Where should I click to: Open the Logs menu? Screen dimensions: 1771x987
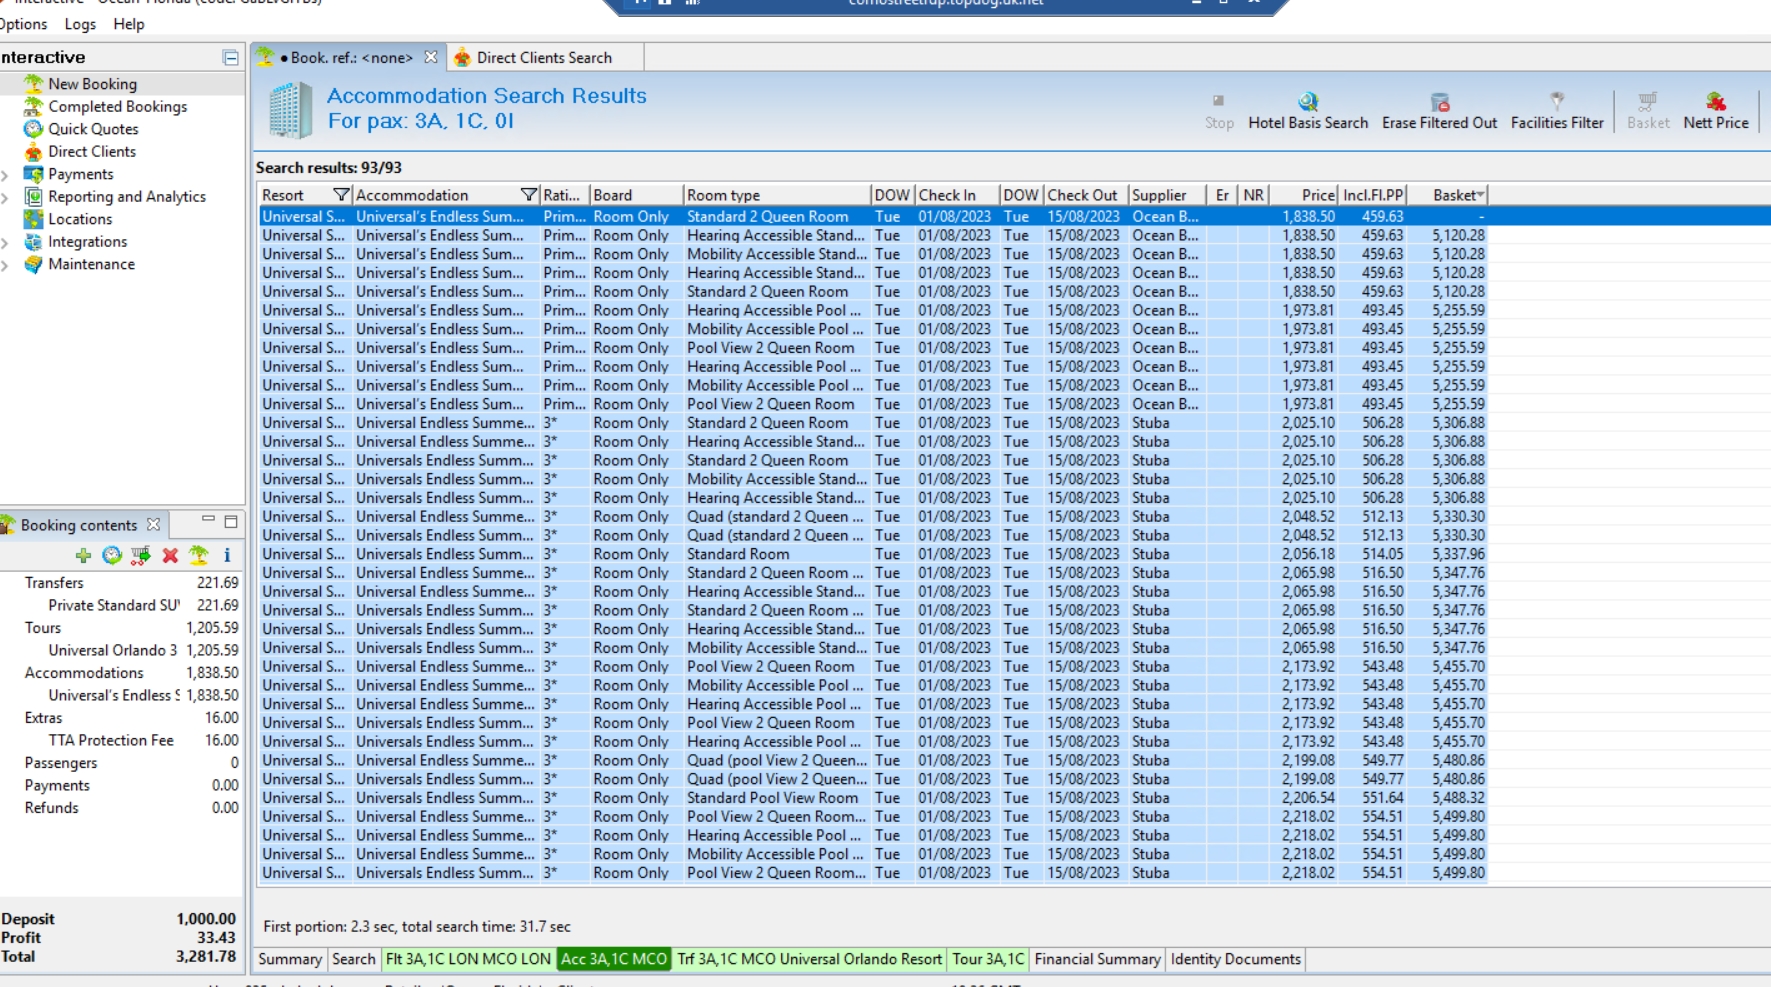pos(80,24)
